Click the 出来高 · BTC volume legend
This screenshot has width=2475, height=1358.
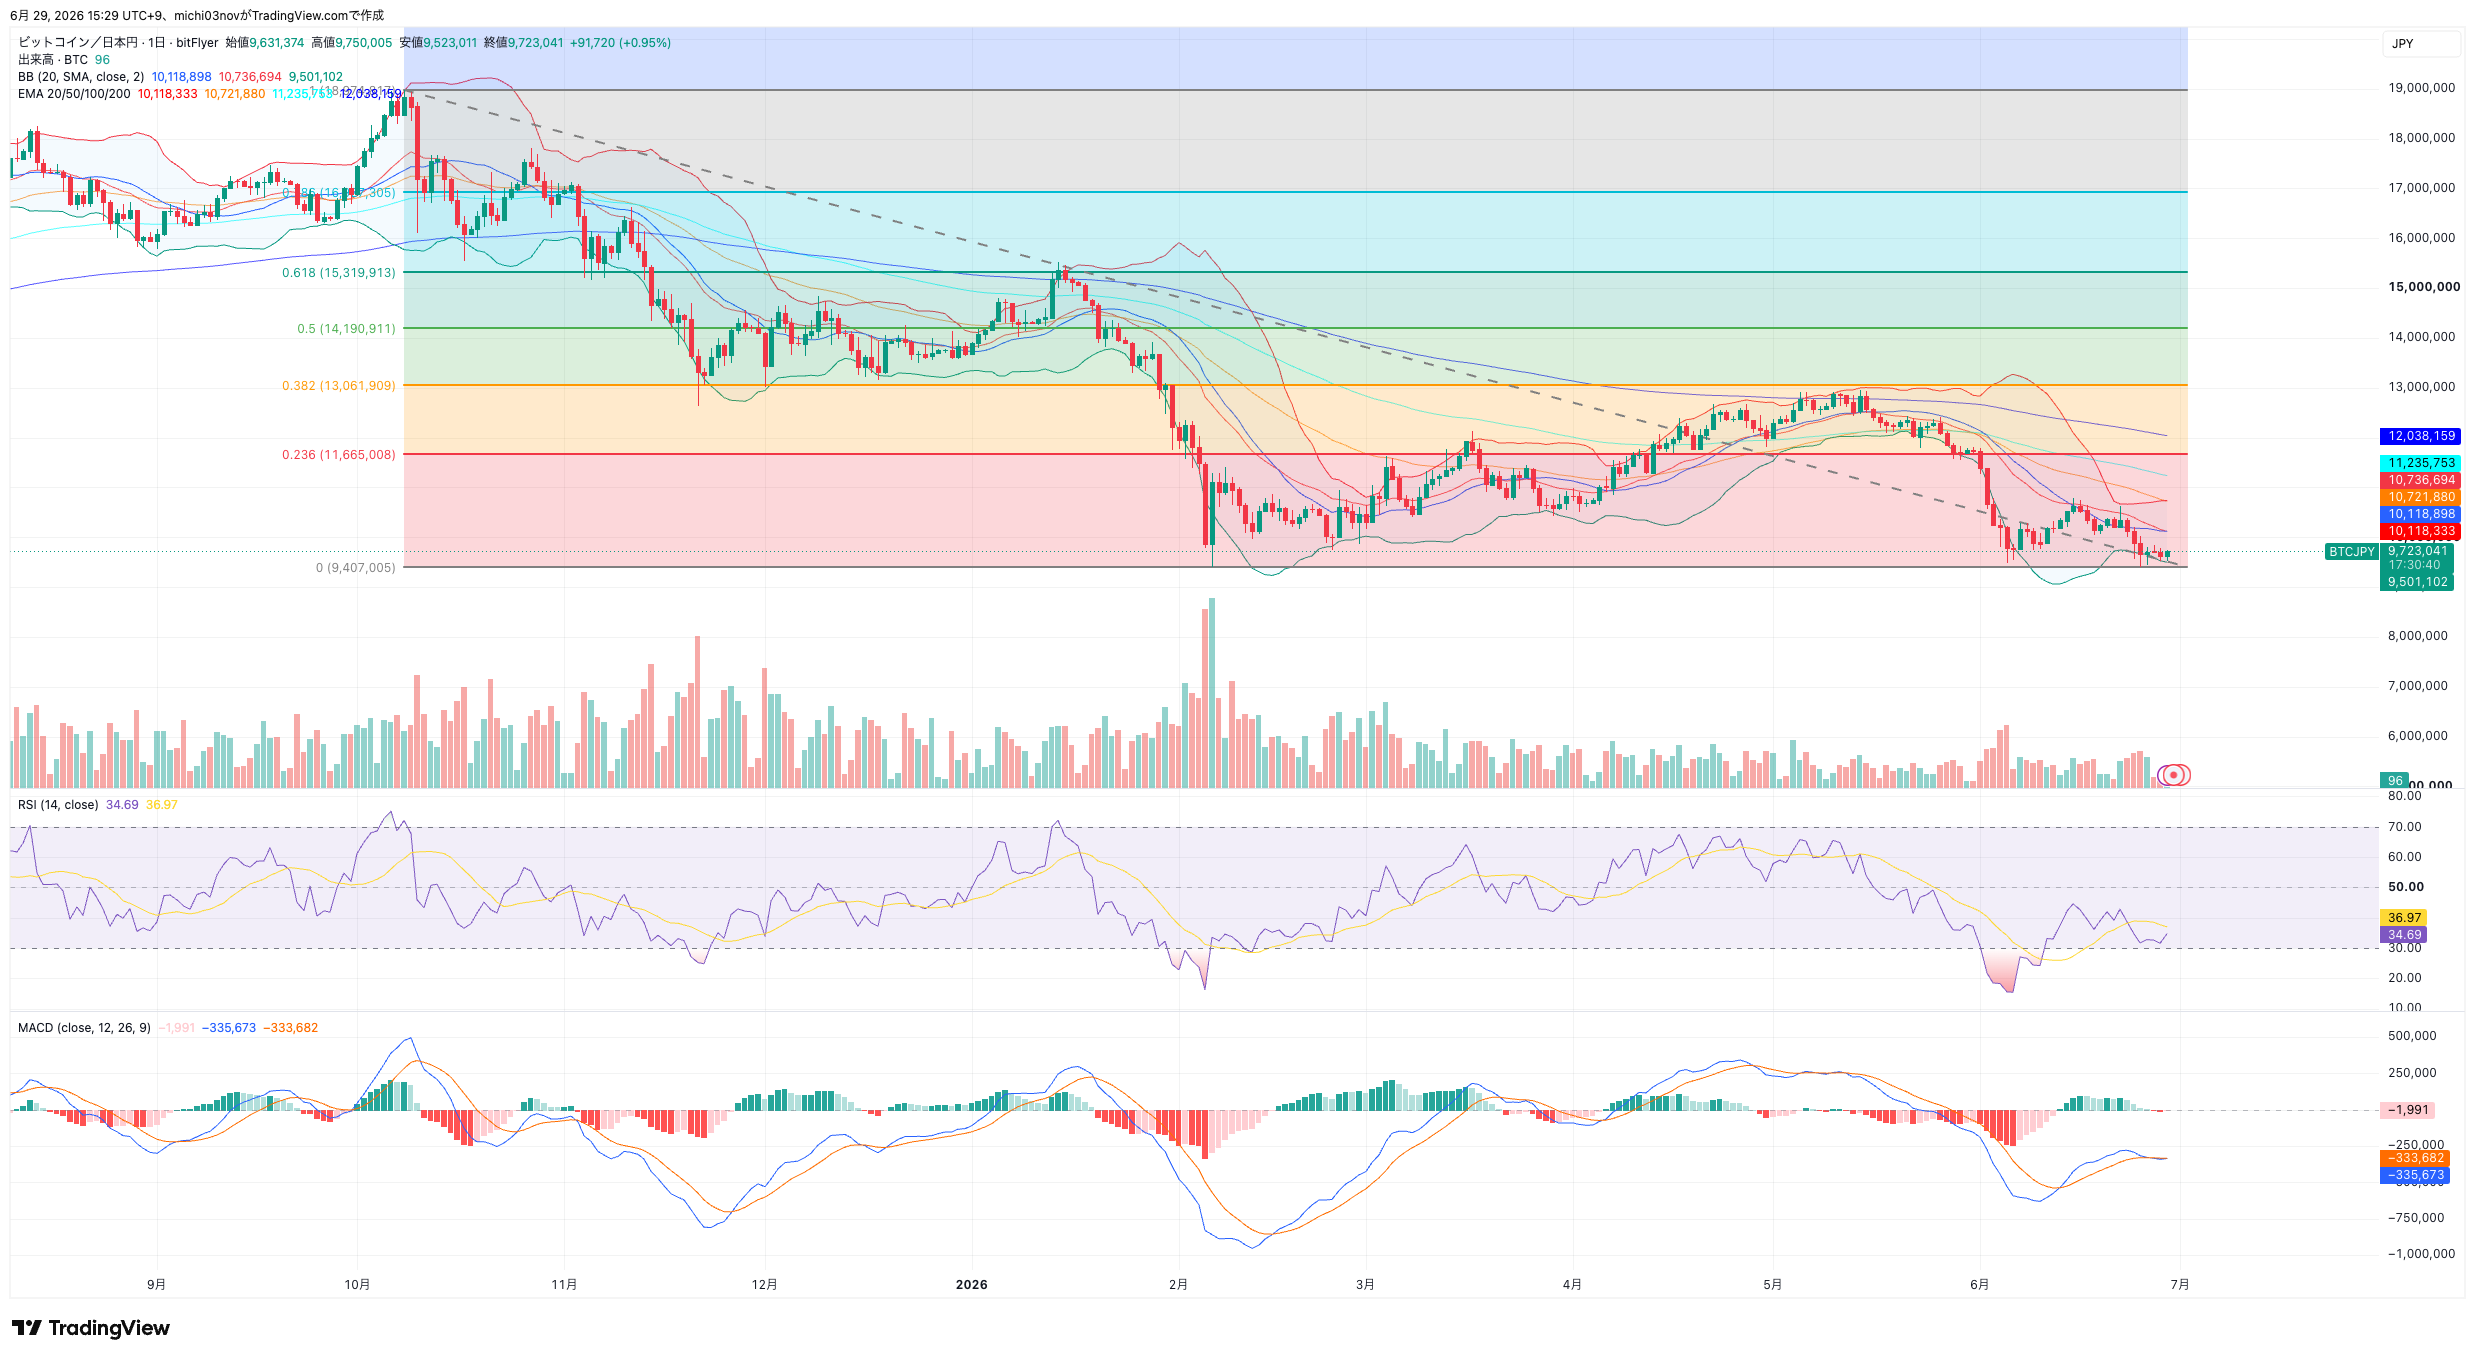pos(53,60)
